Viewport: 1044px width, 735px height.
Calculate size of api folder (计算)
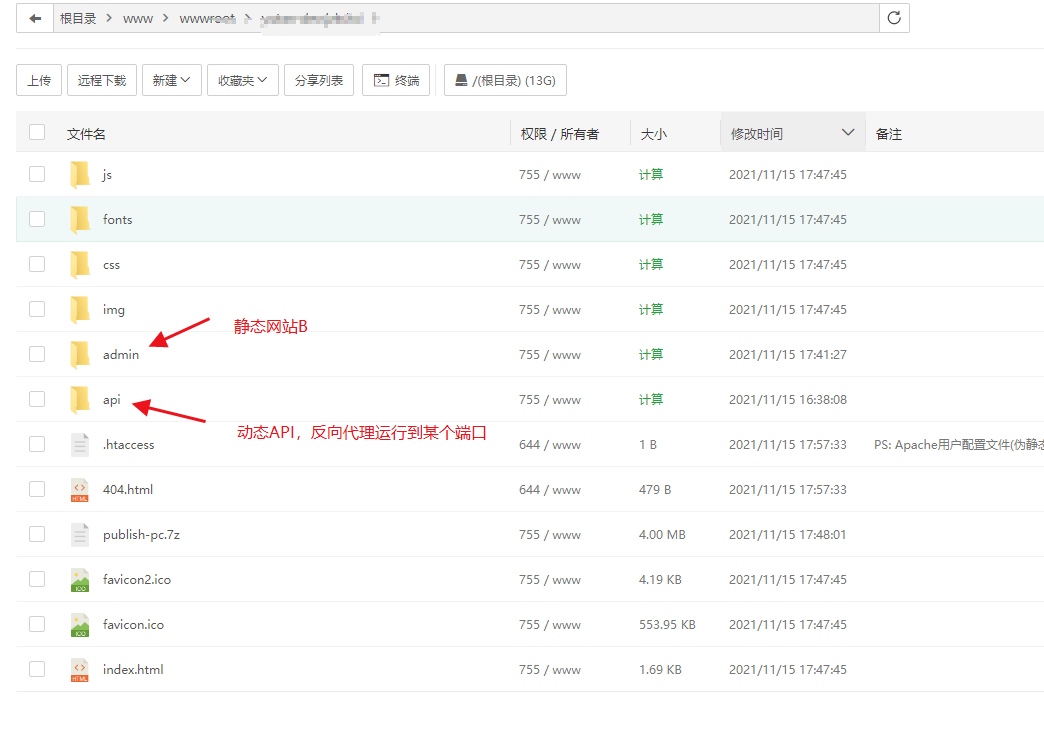coord(651,399)
